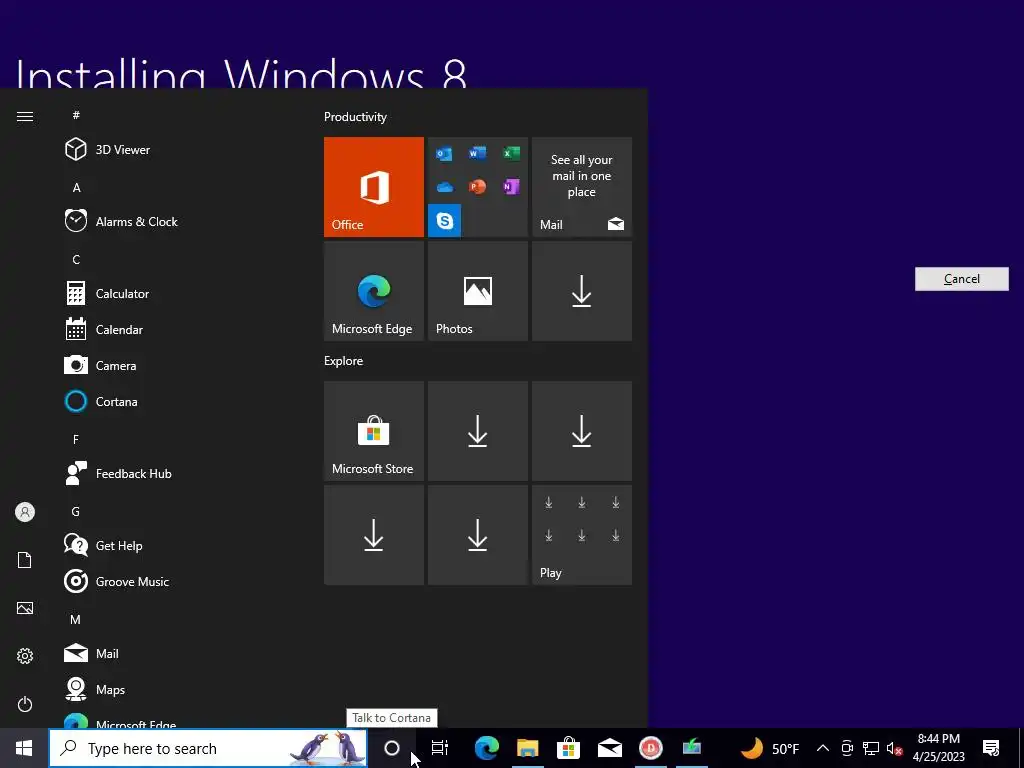The image size is (1024, 768).
Task: Click the Office tile
Action: pos(374,187)
